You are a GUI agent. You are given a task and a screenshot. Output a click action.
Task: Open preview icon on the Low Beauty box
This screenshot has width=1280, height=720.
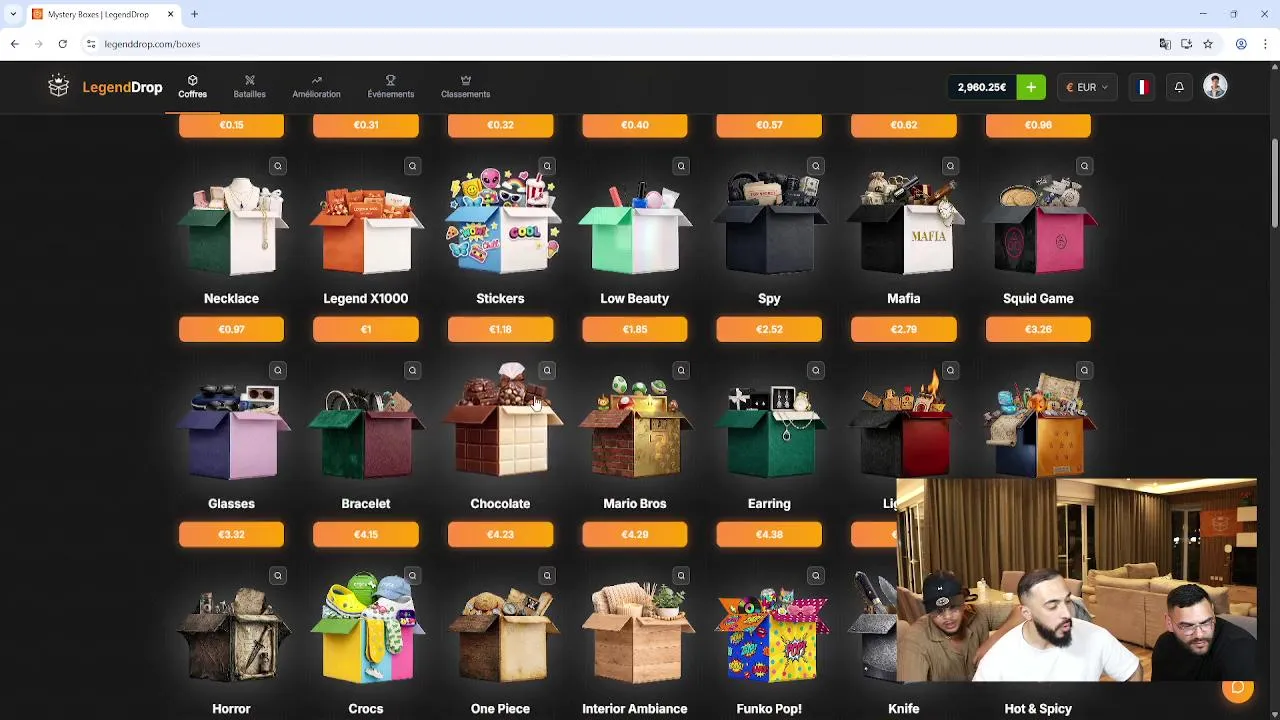[x=681, y=166]
